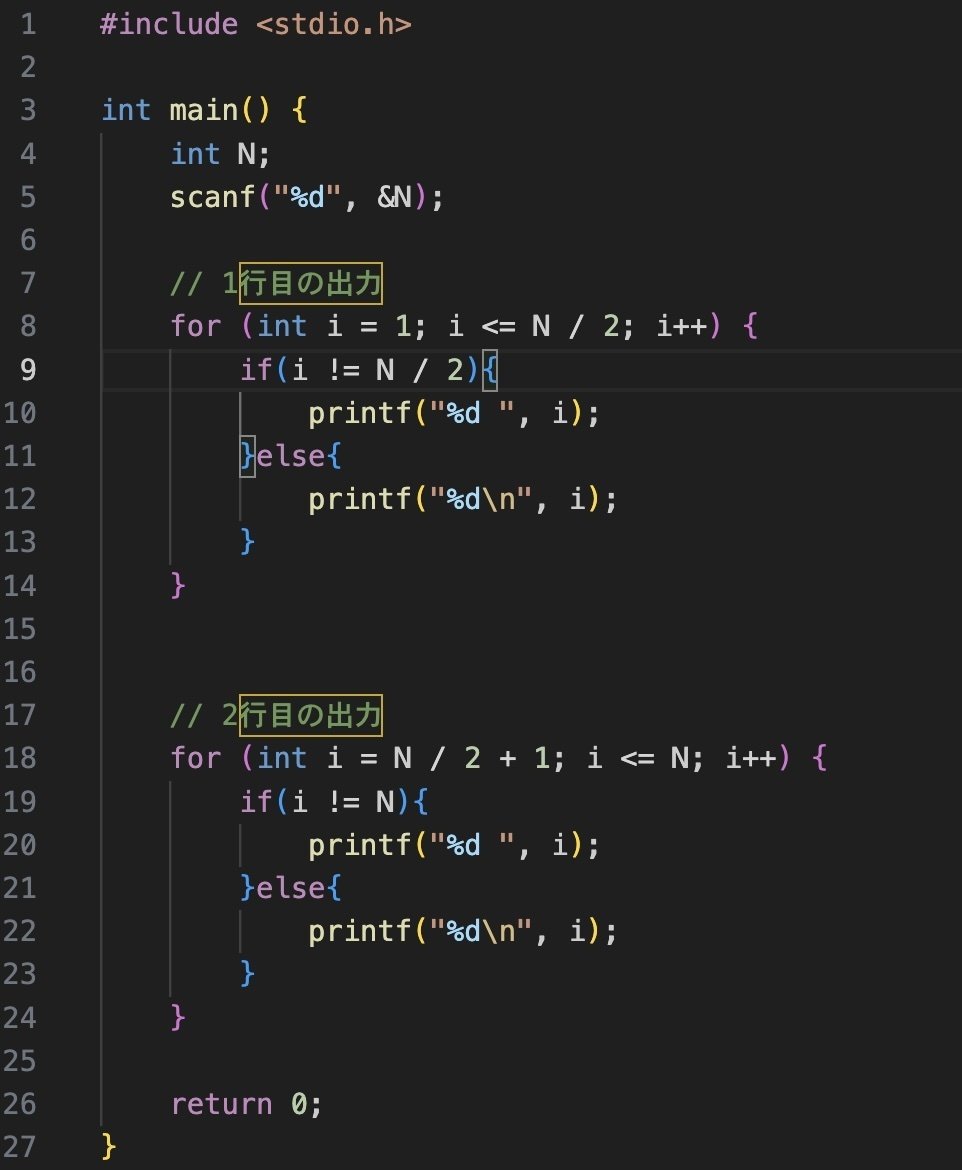Click line number 18 in the gutter

19,758
